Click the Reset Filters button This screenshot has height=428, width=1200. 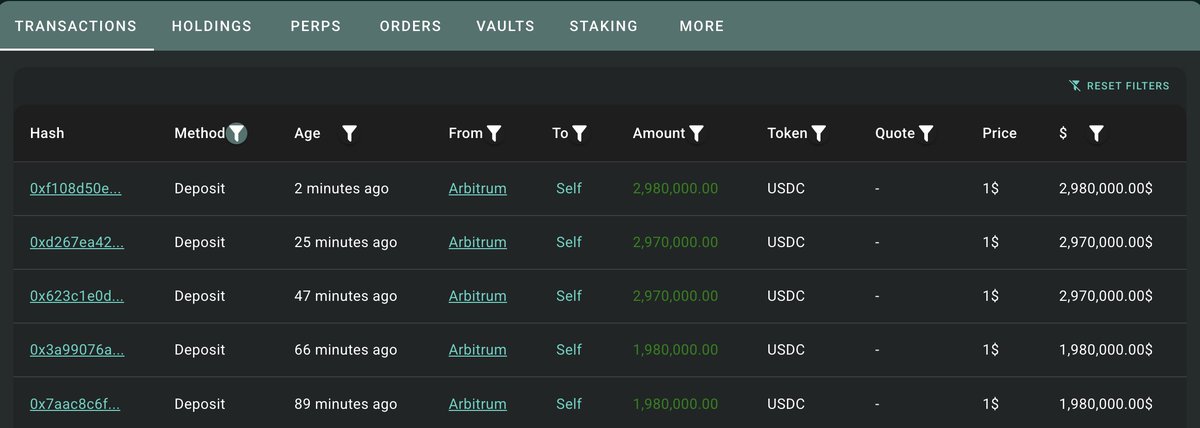(x=1119, y=86)
